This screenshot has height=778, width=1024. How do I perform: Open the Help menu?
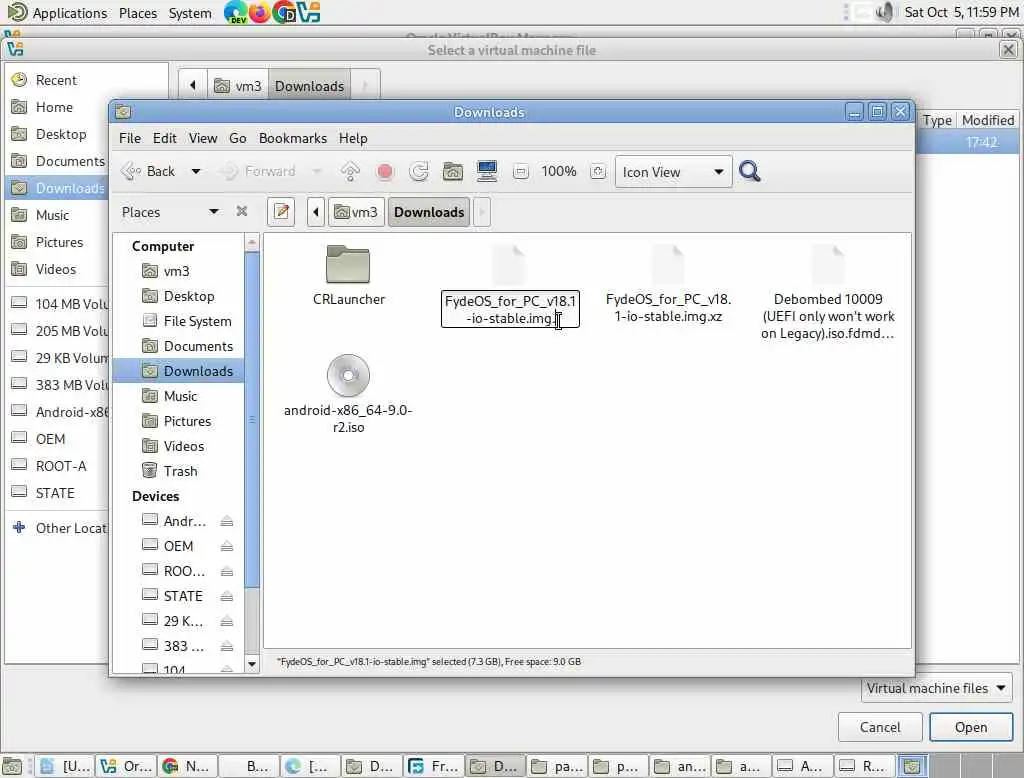[353, 138]
